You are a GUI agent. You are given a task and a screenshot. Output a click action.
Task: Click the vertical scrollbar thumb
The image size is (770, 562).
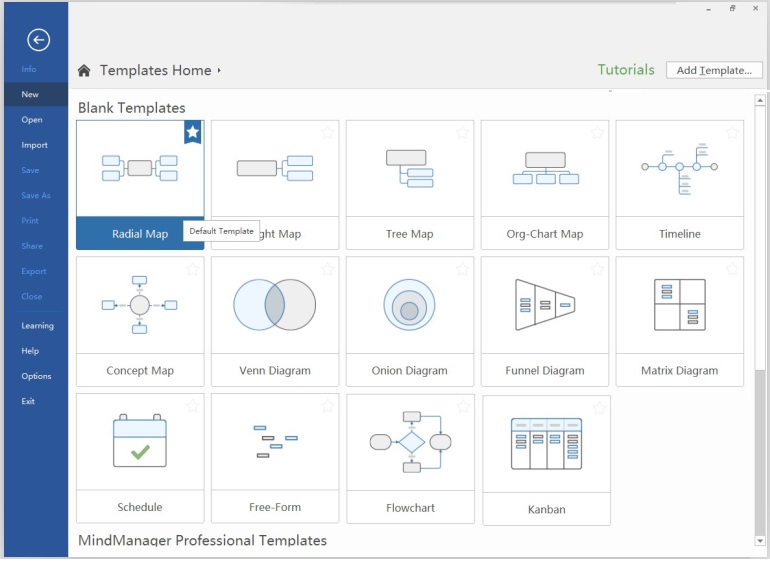760,450
